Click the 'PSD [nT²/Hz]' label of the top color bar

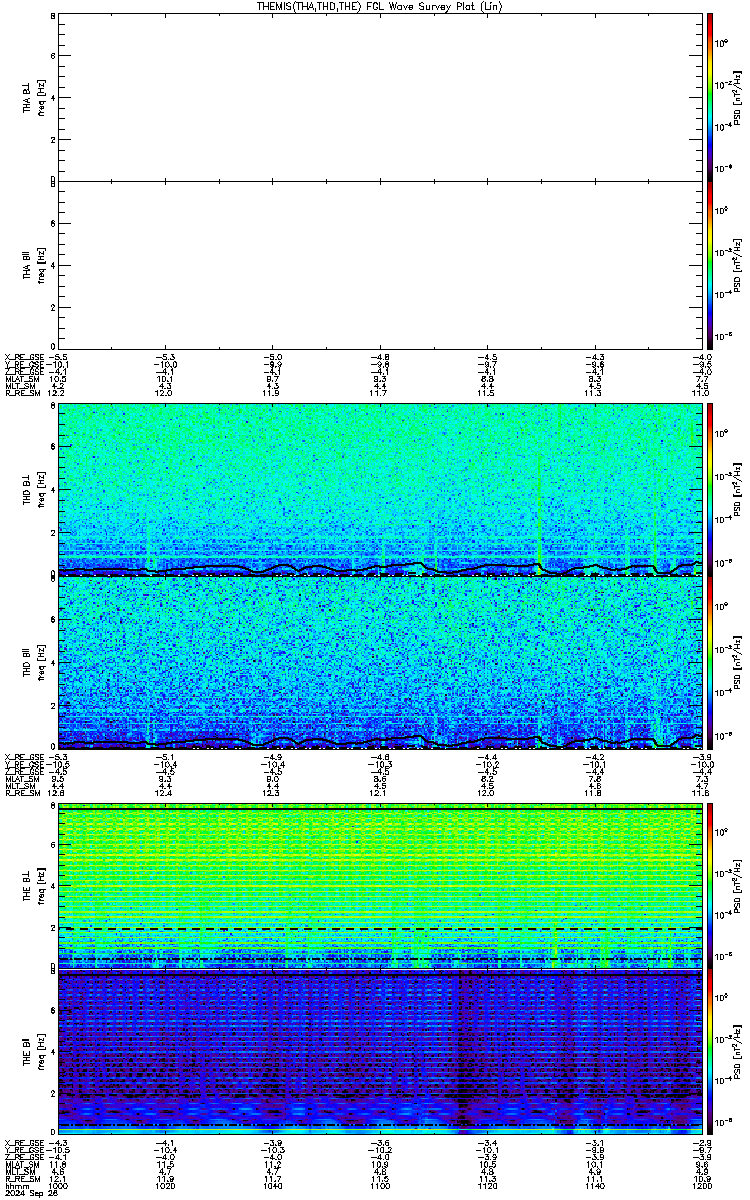click(737, 96)
